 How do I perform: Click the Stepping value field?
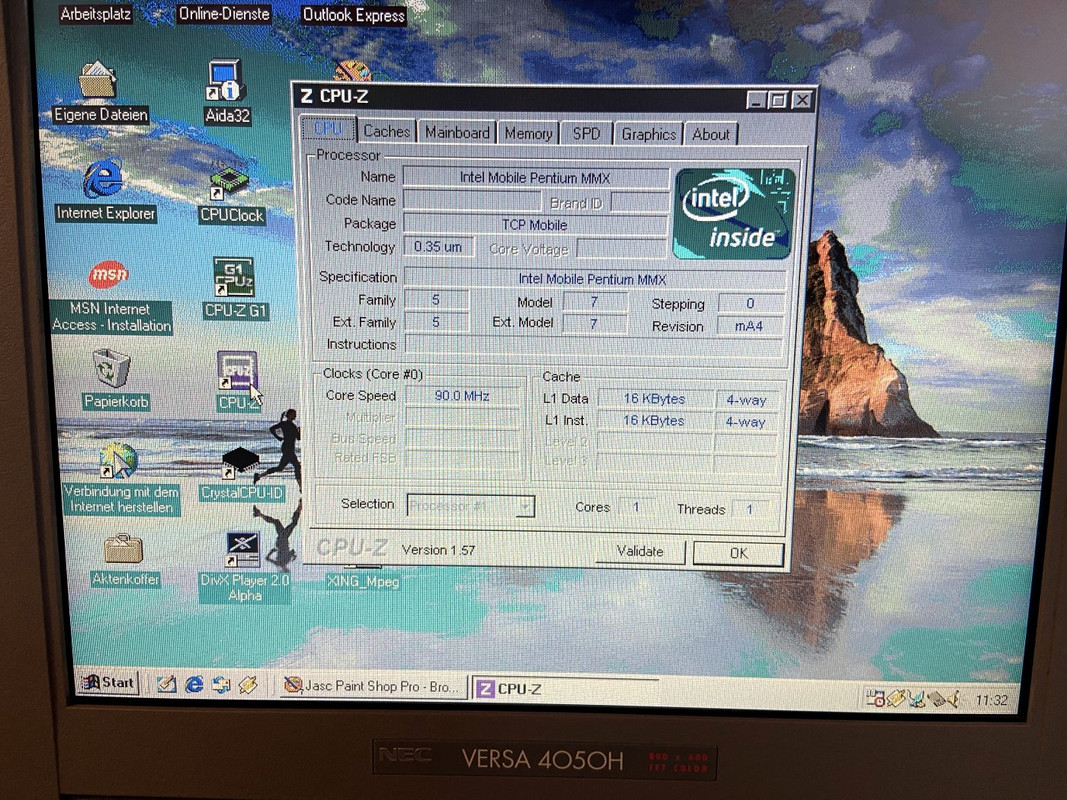(x=751, y=303)
